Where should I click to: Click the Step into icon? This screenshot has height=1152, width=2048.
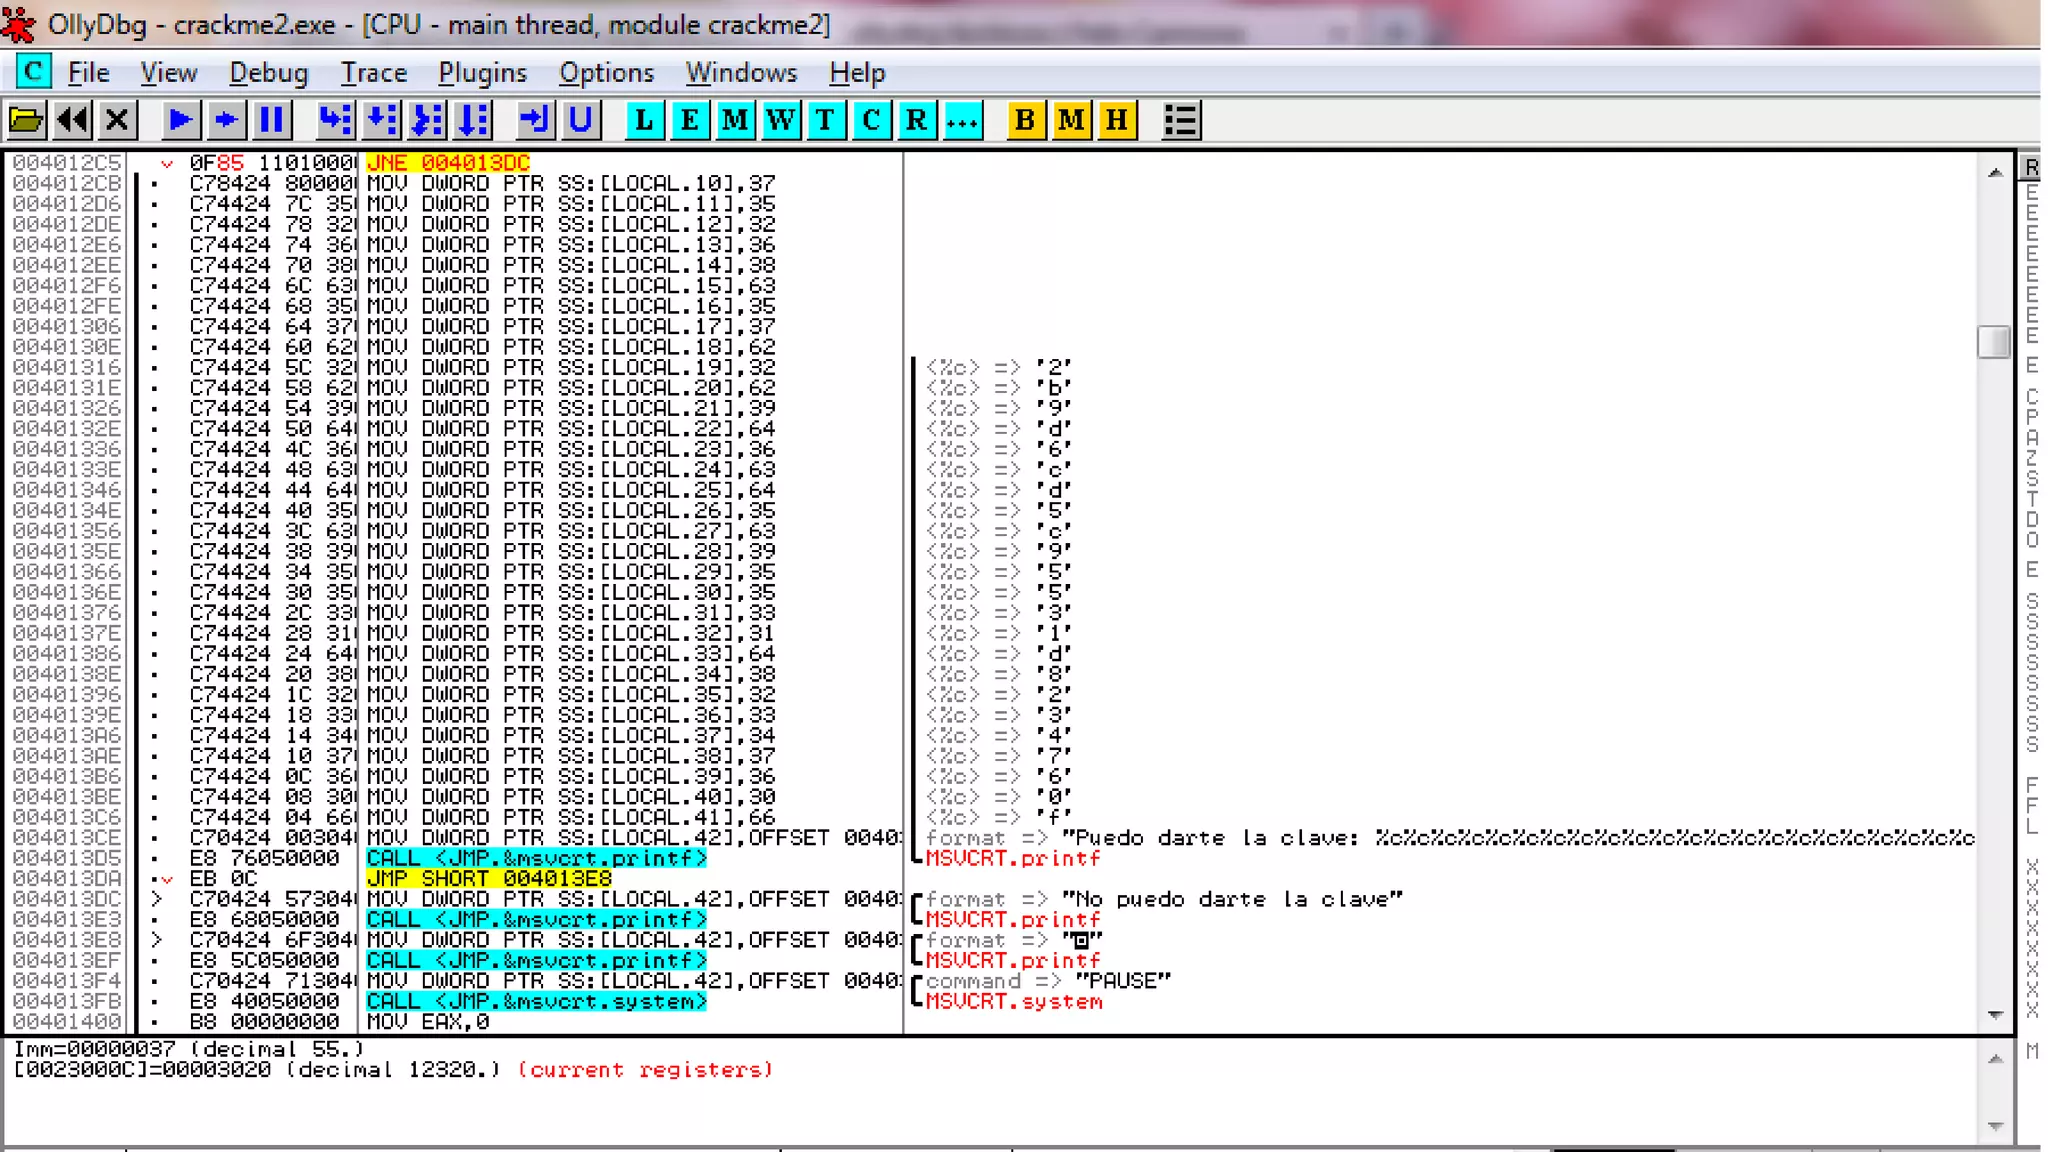tap(335, 121)
